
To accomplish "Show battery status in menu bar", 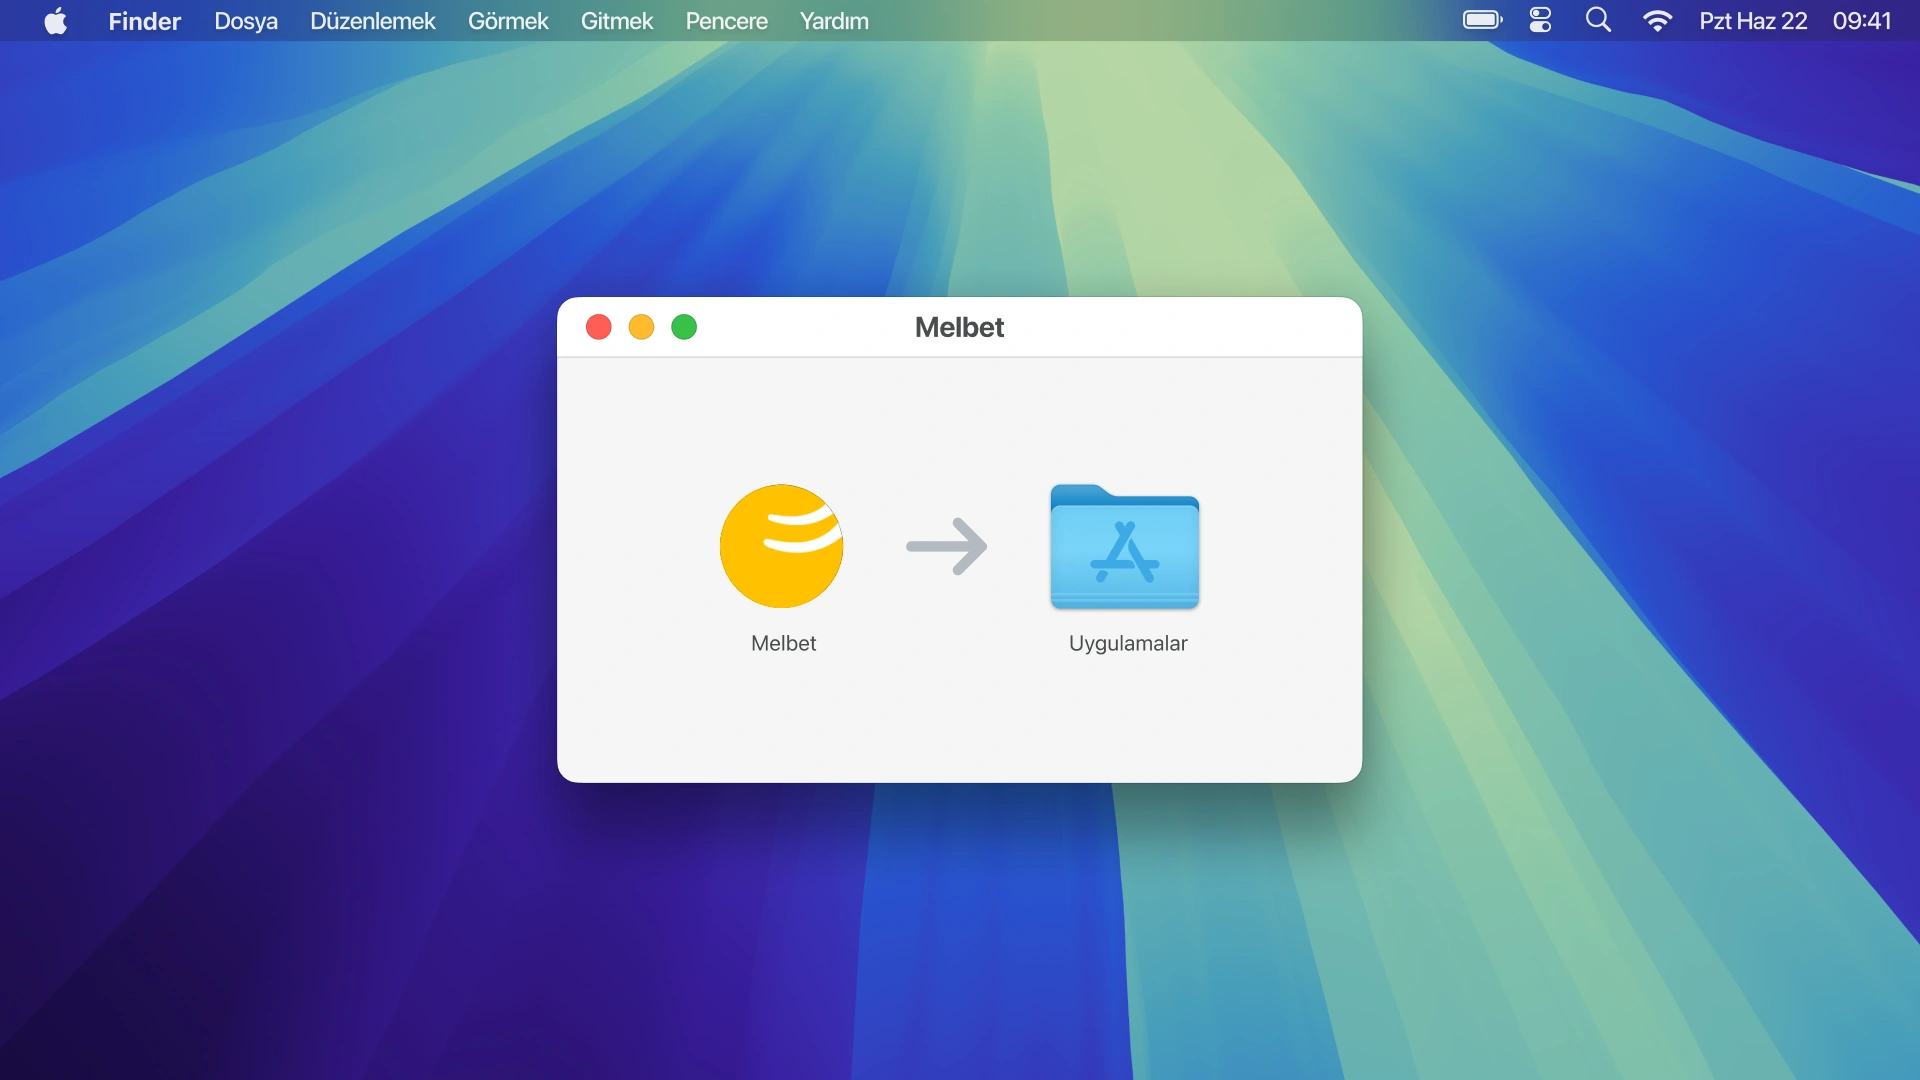I will click(x=1482, y=21).
